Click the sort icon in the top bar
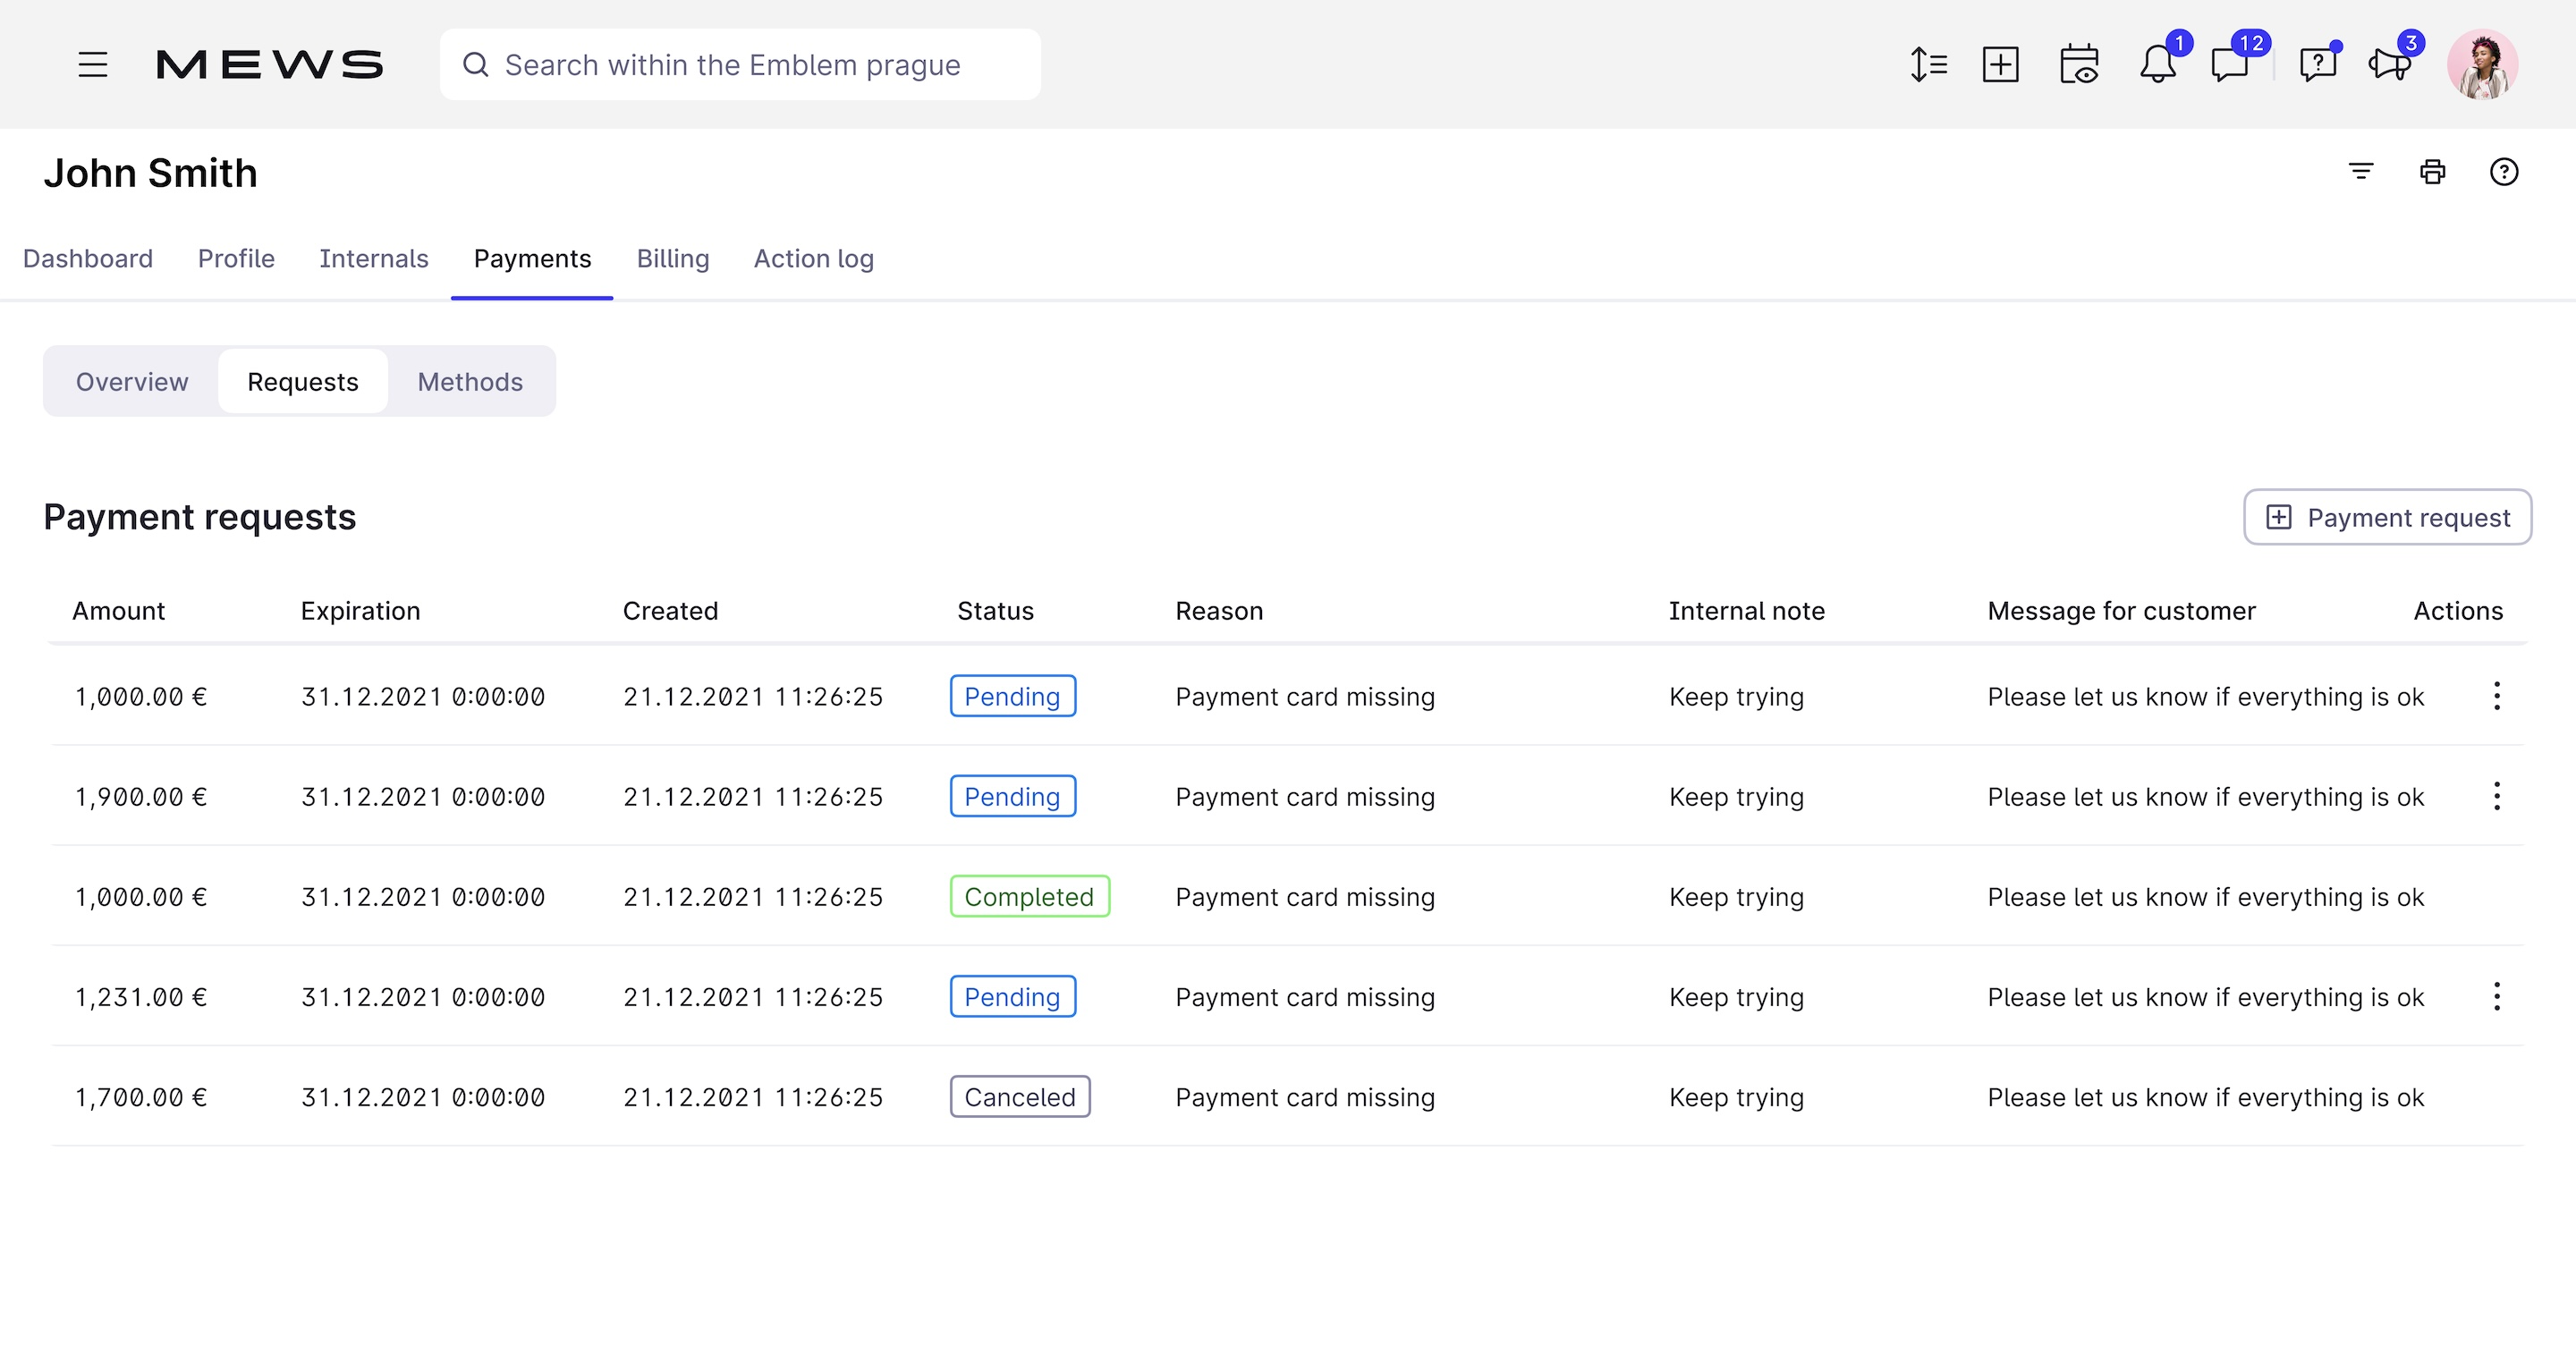 tap(1928, 63)
